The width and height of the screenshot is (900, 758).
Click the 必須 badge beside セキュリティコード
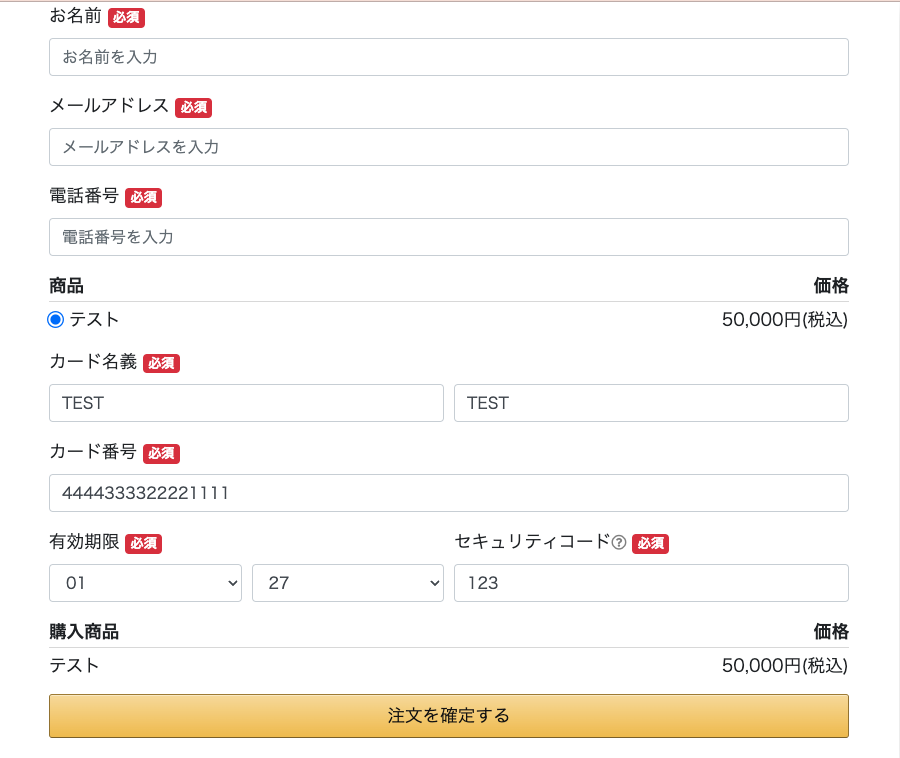click(650, 543)
